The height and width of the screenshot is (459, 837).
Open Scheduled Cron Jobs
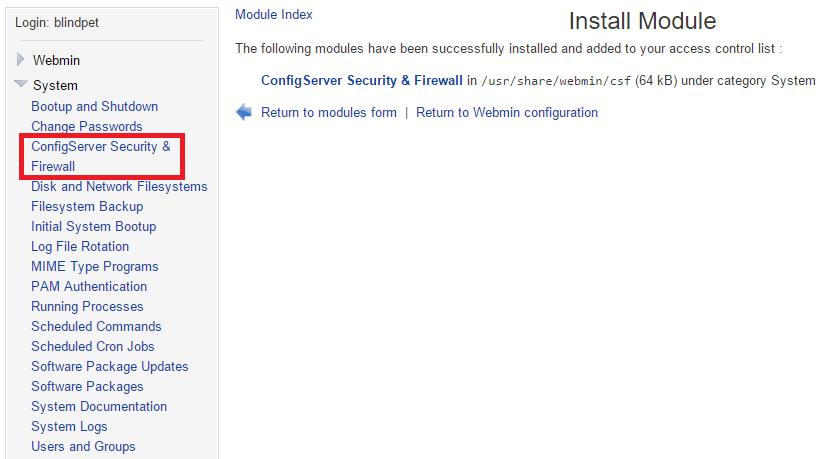point(93,346)
